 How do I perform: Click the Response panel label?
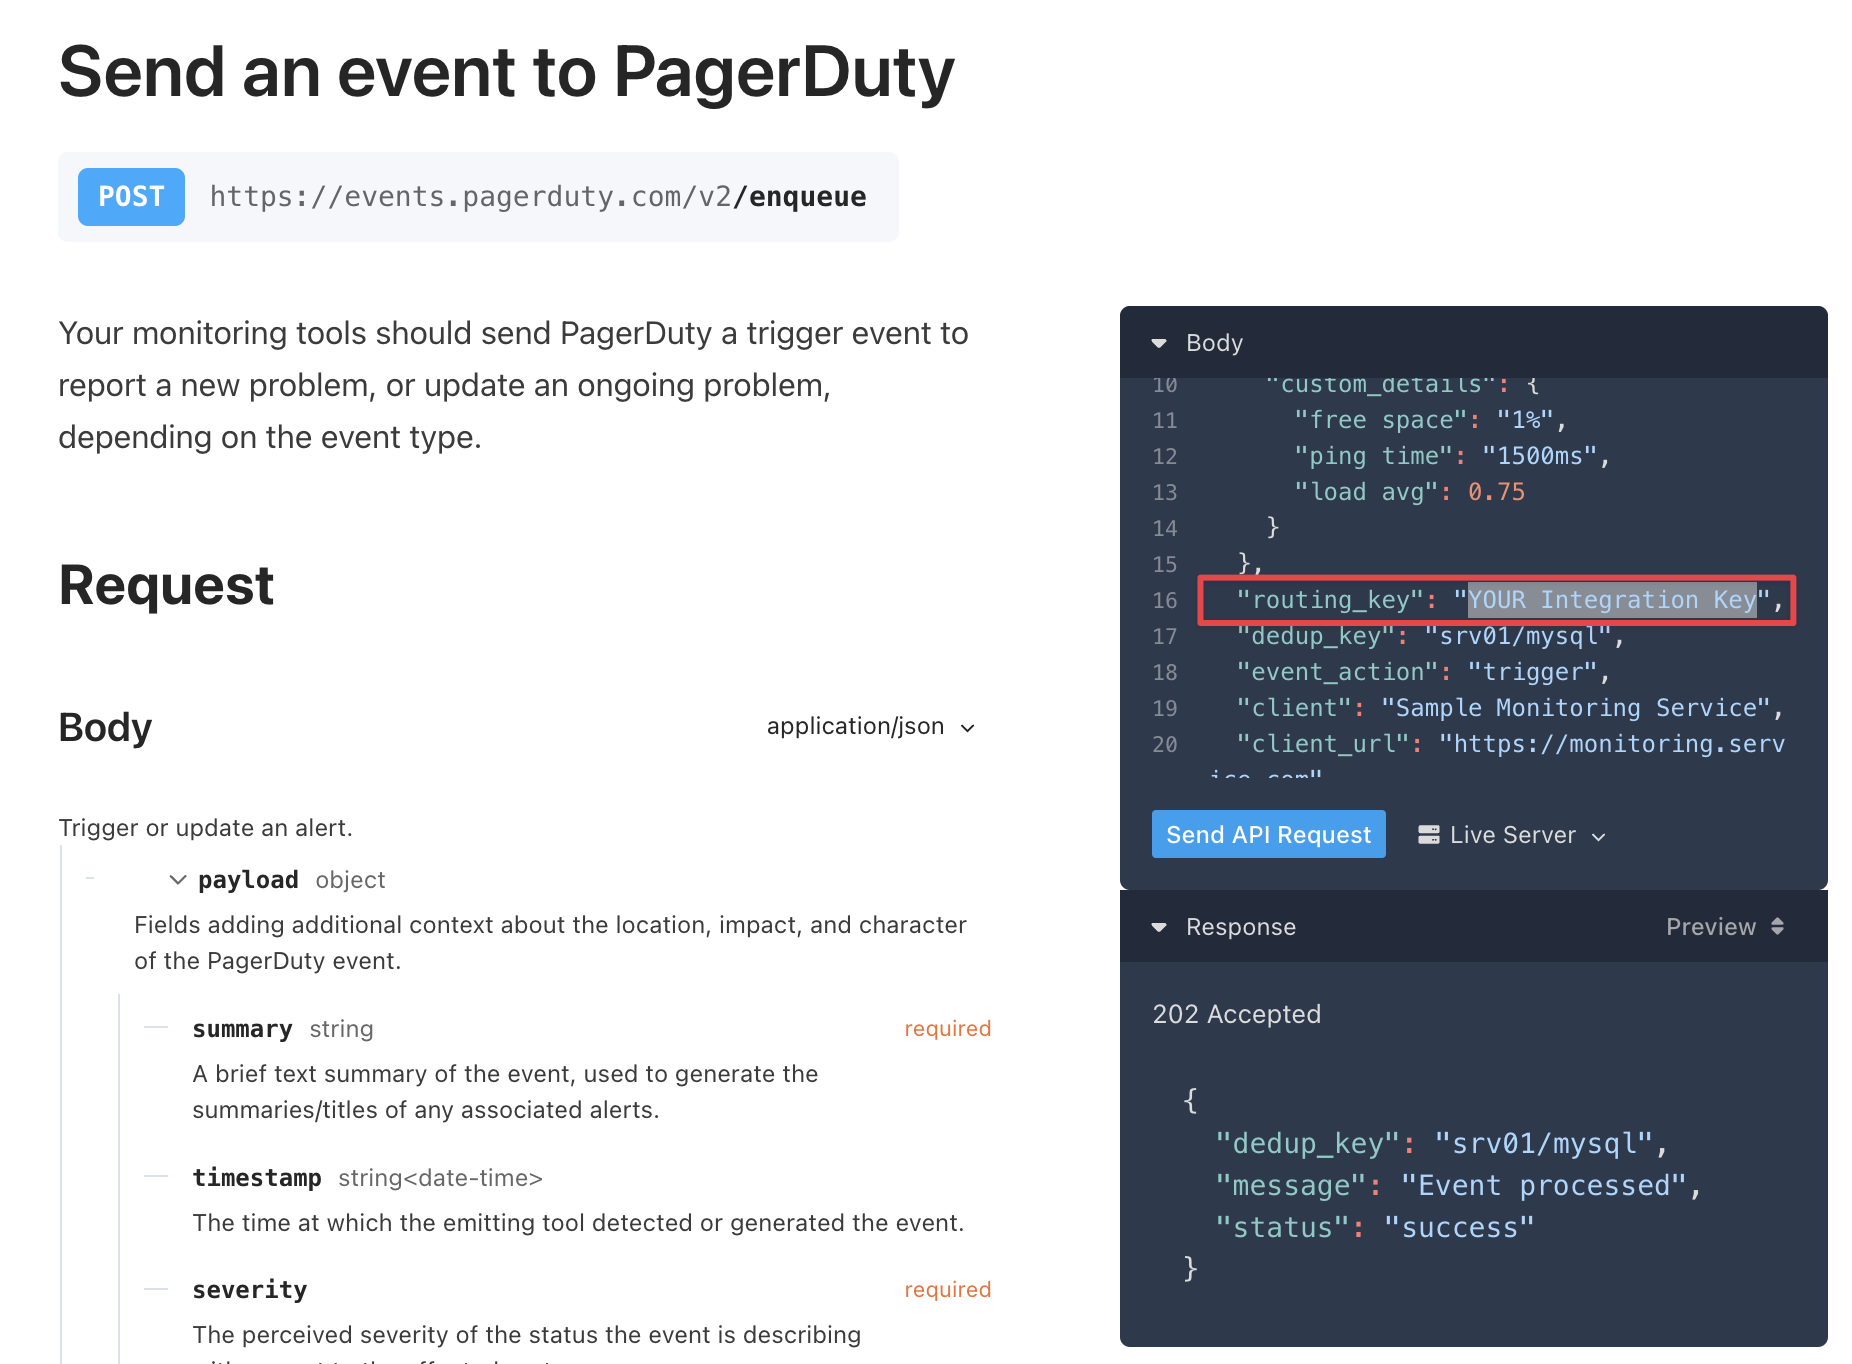pyautogui.click(x=1240, y=927)
